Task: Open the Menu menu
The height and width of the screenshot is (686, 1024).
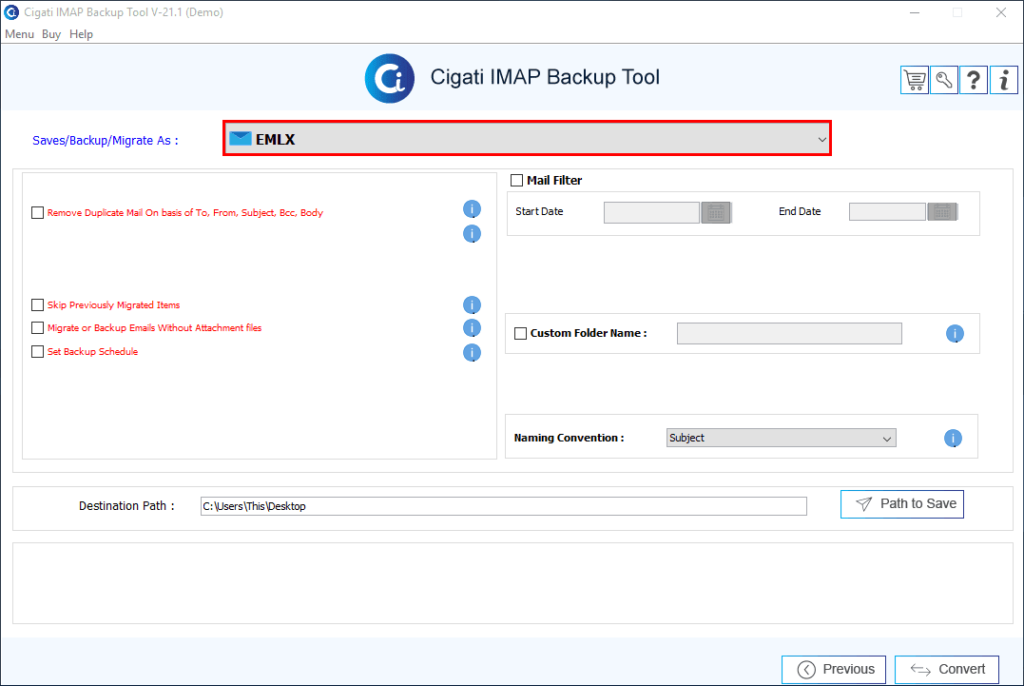Action: (x=19, y=34)
